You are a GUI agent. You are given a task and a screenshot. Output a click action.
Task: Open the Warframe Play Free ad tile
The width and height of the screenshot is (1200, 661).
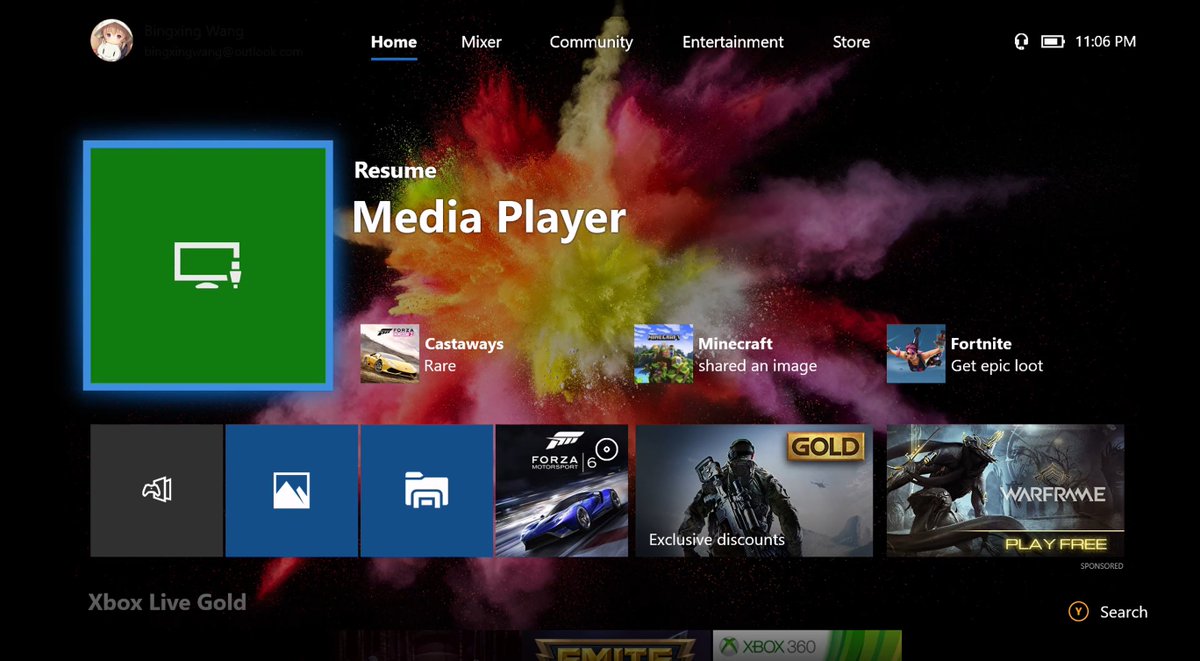point(1005,490)
